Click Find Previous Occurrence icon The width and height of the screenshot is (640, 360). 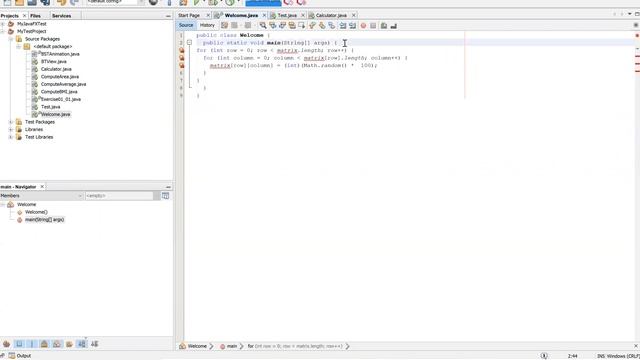click(273, 25)
